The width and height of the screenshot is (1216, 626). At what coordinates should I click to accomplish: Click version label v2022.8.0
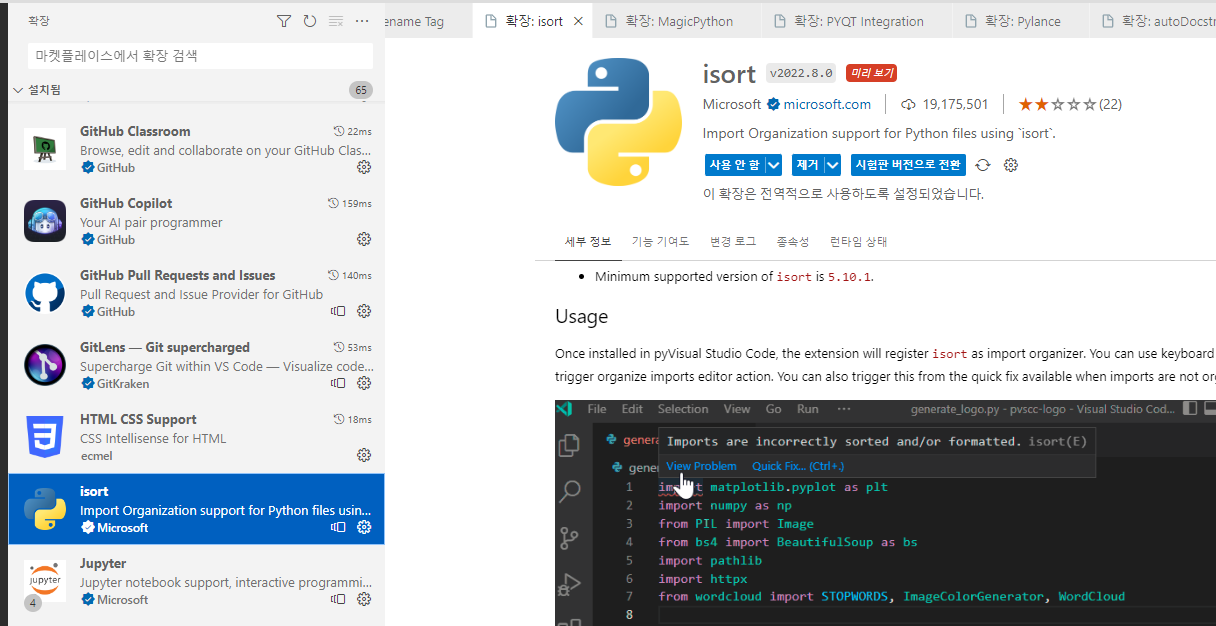pyautogui.click(x=801, y=73)
